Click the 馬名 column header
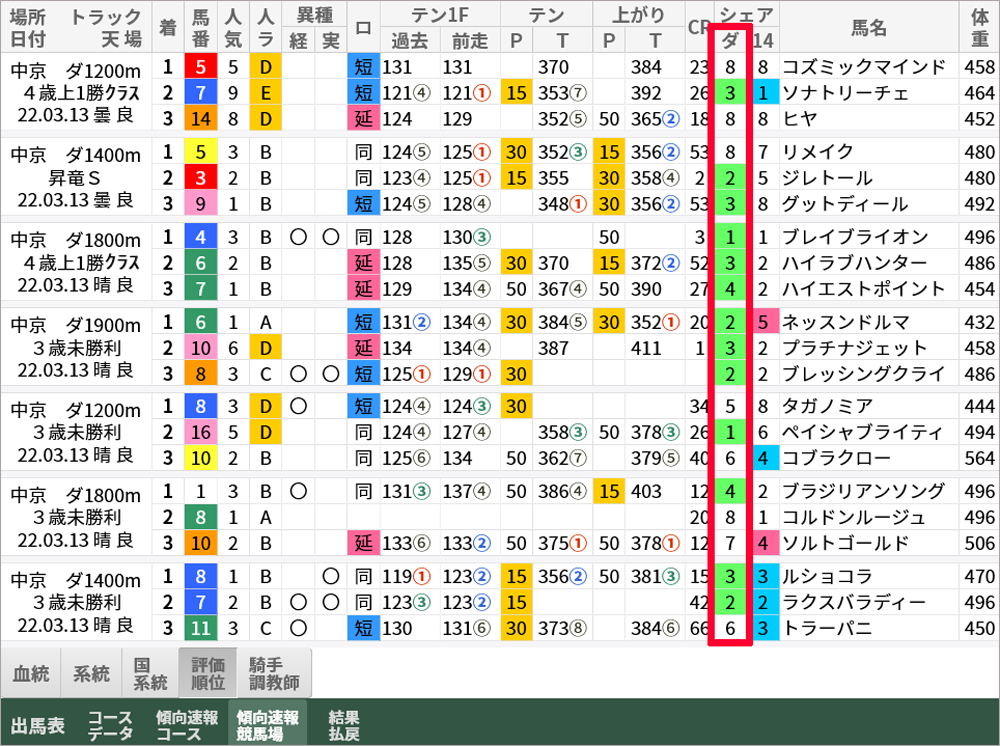Viewport: 1000px width, 746px height. (x=869, y=27)
